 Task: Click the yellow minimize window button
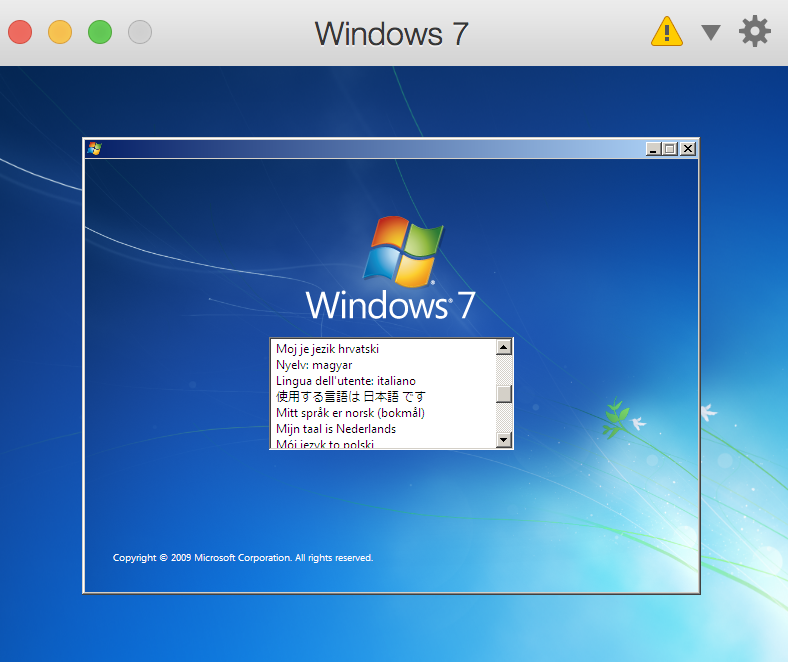pyautogui.click(x=60, y=32)
